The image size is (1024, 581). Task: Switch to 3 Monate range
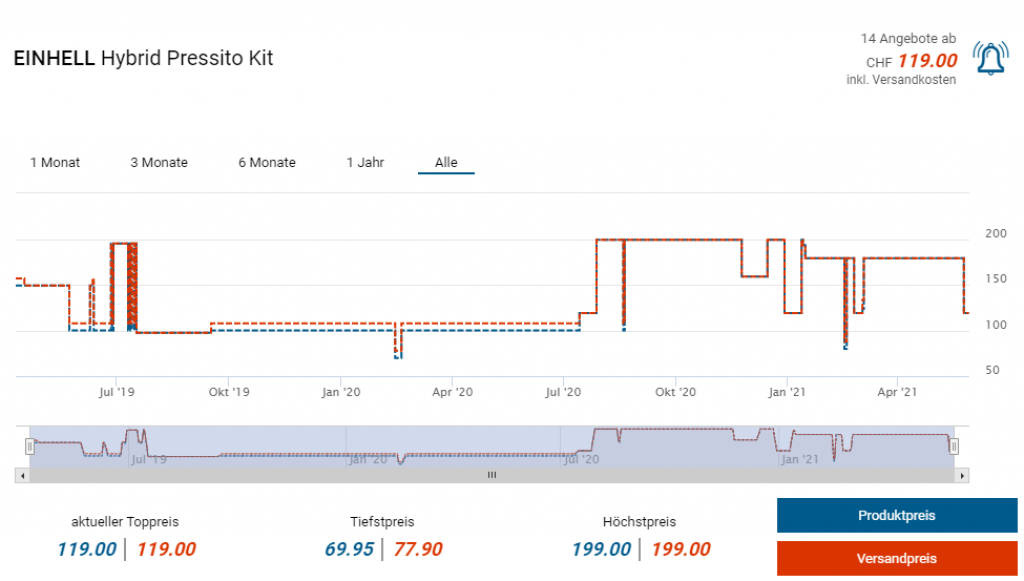pos(159,162)
